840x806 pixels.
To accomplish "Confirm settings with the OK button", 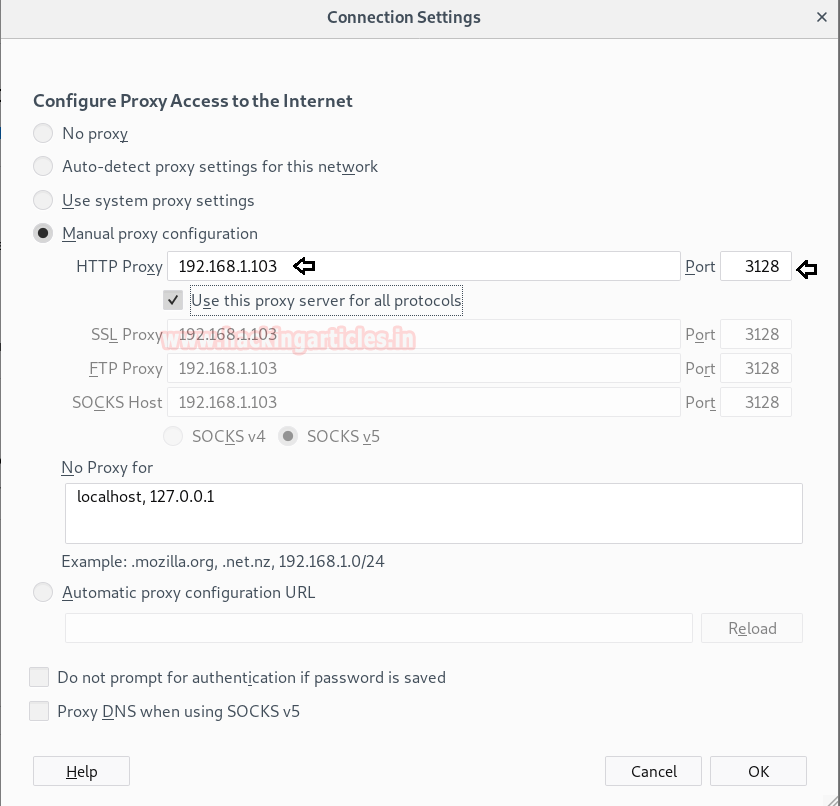I will (x=758, y=771).
